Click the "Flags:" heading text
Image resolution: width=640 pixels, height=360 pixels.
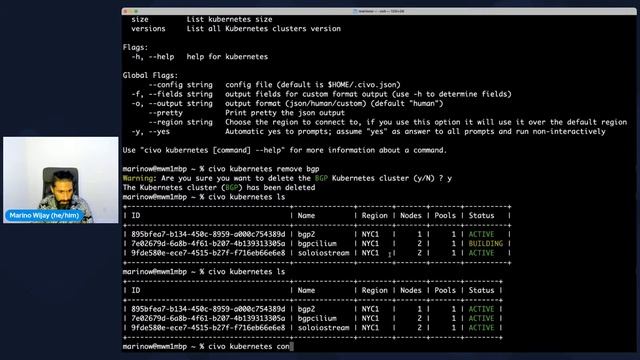(136, 47)
